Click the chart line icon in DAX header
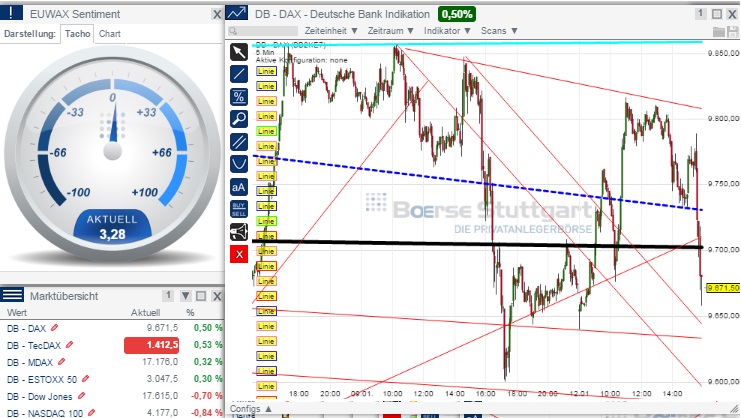This screenshot has width=741, height=418. point(237,13)
